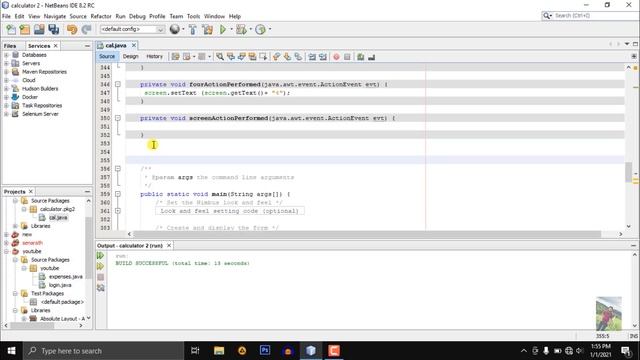Click the New Project toolbar icon
Viewport: 640px width, 360px height.
25,29
